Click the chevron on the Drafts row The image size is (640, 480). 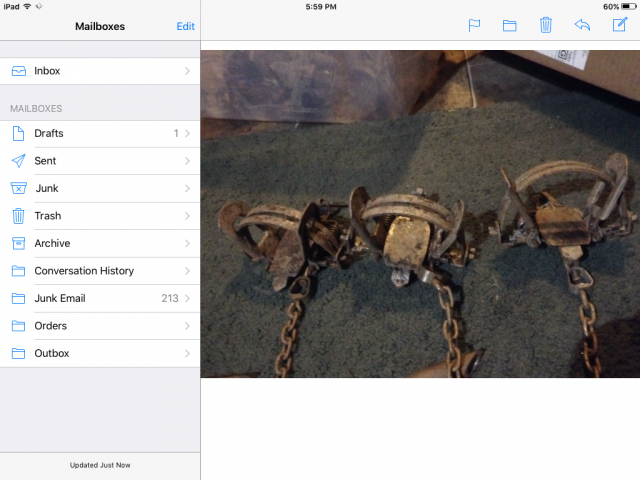(187, 133)
